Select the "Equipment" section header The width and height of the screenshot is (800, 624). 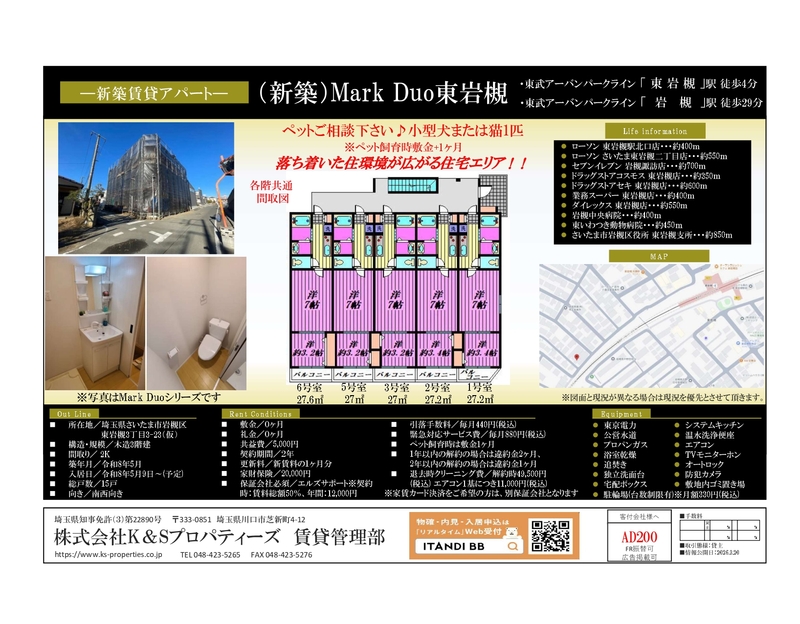[622, 413]
